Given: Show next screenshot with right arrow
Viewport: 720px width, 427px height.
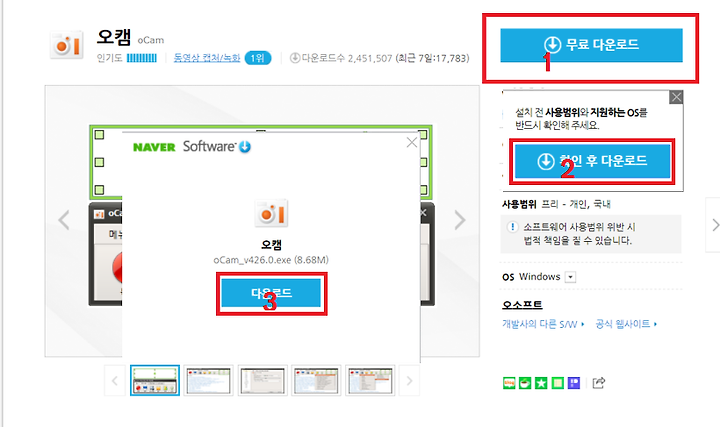Looking at the screenshot, I should pos(460,220).
